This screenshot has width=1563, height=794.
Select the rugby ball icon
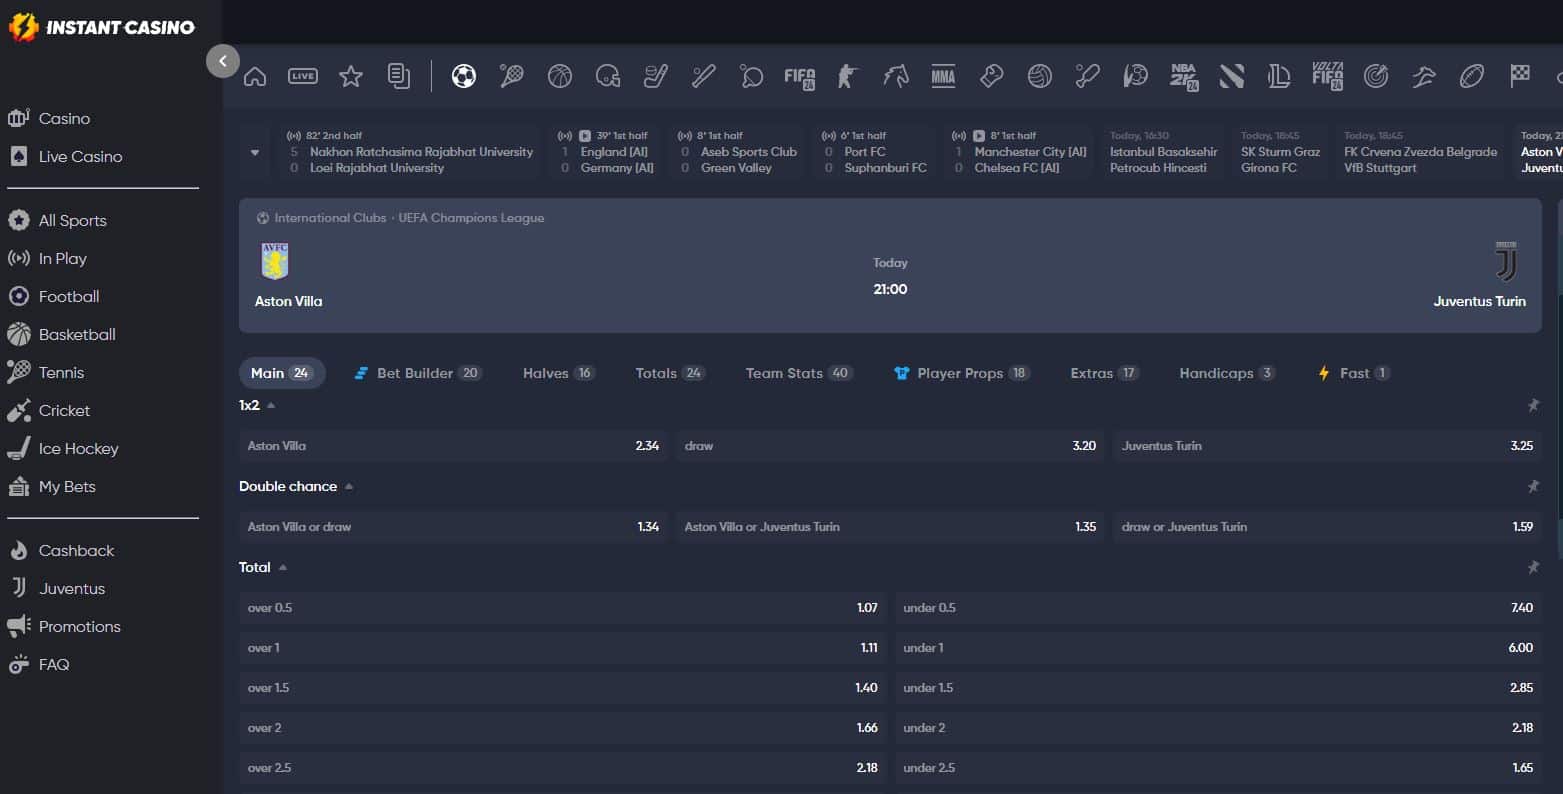click(1472, 76)
